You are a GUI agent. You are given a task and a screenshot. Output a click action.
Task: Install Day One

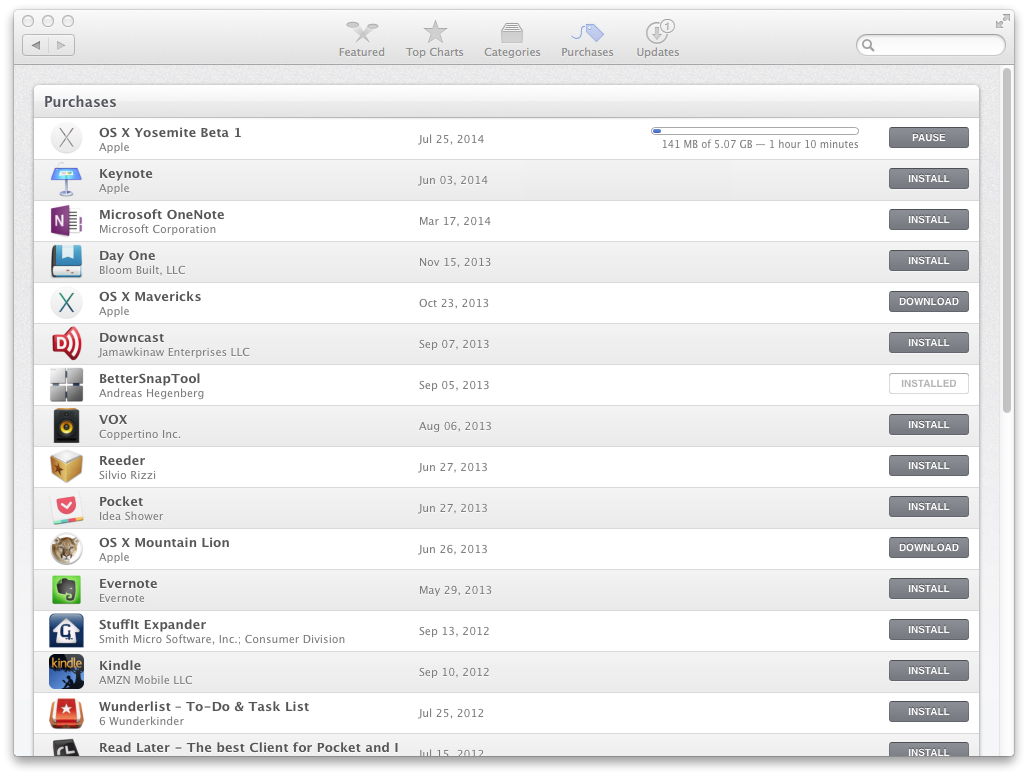tap(928, 260)
